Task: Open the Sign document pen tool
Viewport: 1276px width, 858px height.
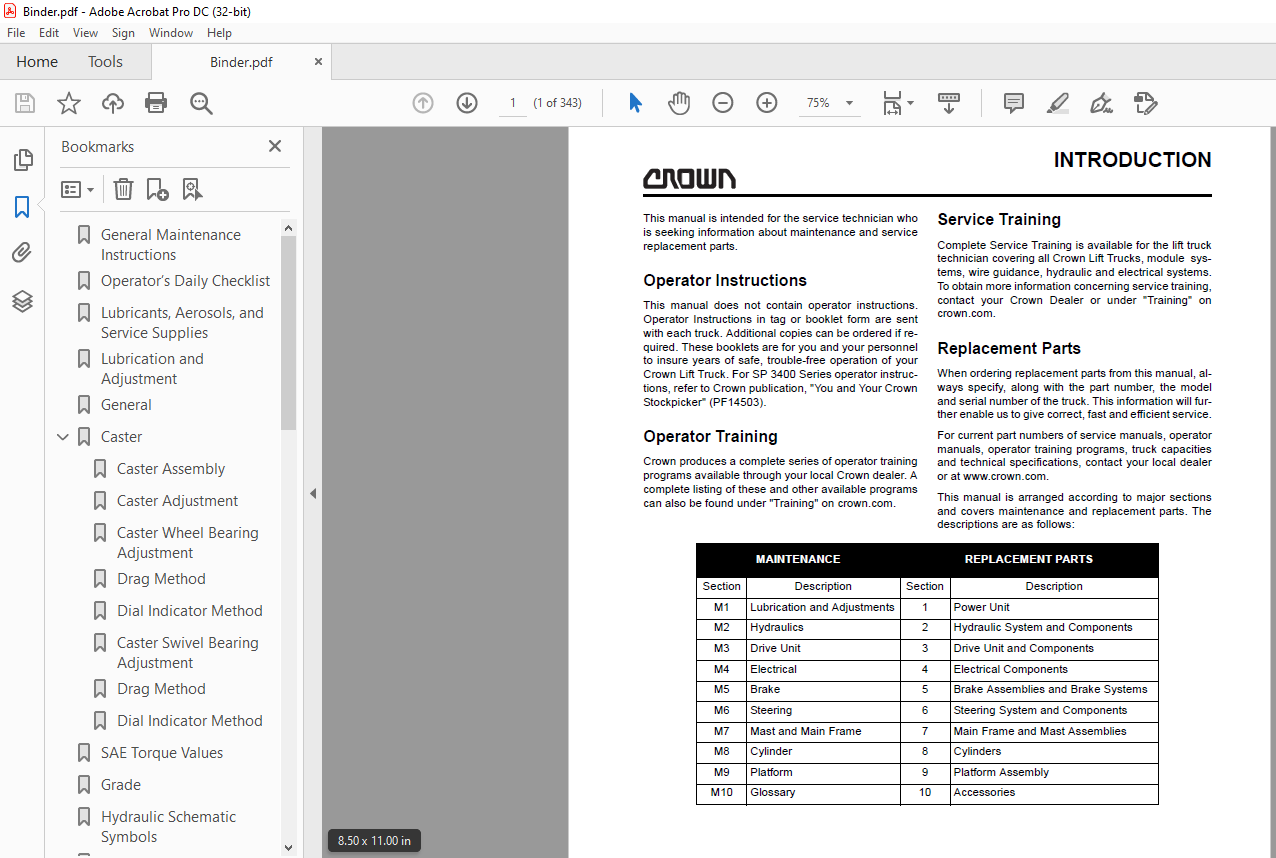Action: click(x=1101, y=103)
